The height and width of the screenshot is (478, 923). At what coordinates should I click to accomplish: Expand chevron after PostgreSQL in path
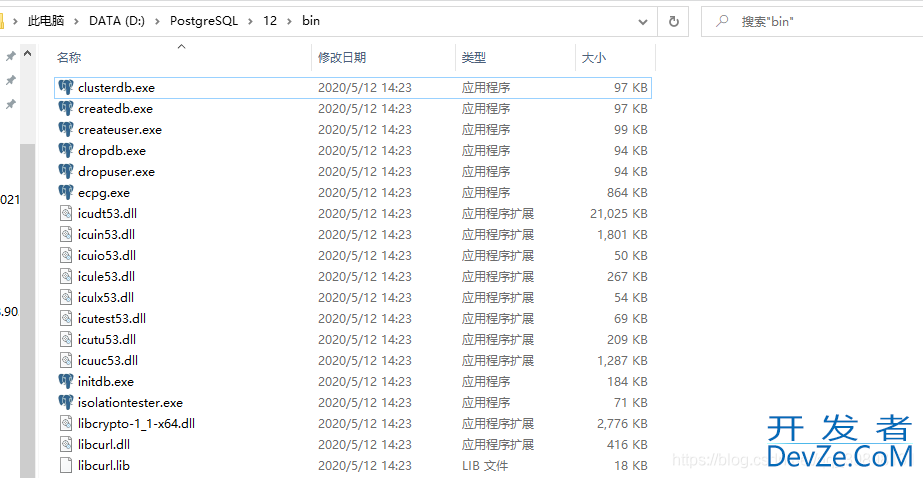pos(251,21)
